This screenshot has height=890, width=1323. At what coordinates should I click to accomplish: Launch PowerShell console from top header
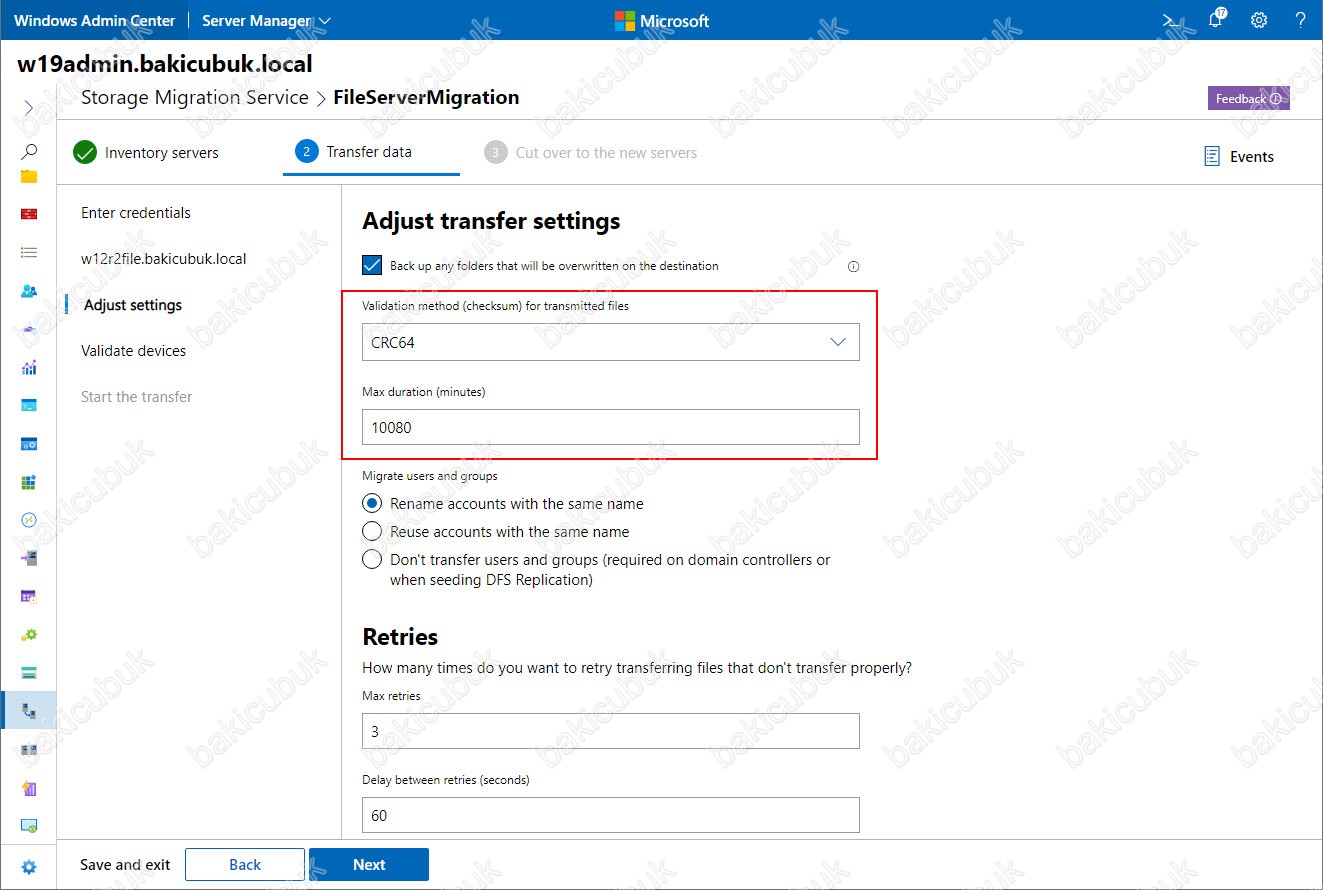click(1169, 20)
